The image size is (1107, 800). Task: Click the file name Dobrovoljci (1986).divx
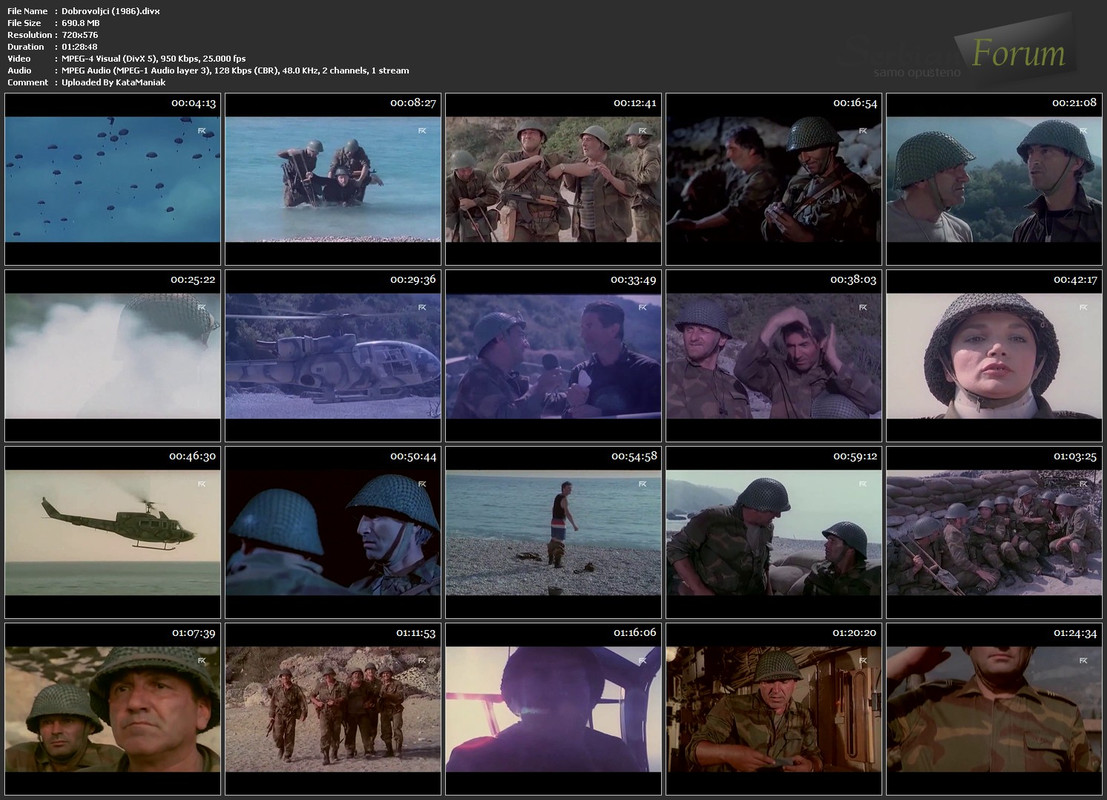pyautogui.click(x=111, y=11)
